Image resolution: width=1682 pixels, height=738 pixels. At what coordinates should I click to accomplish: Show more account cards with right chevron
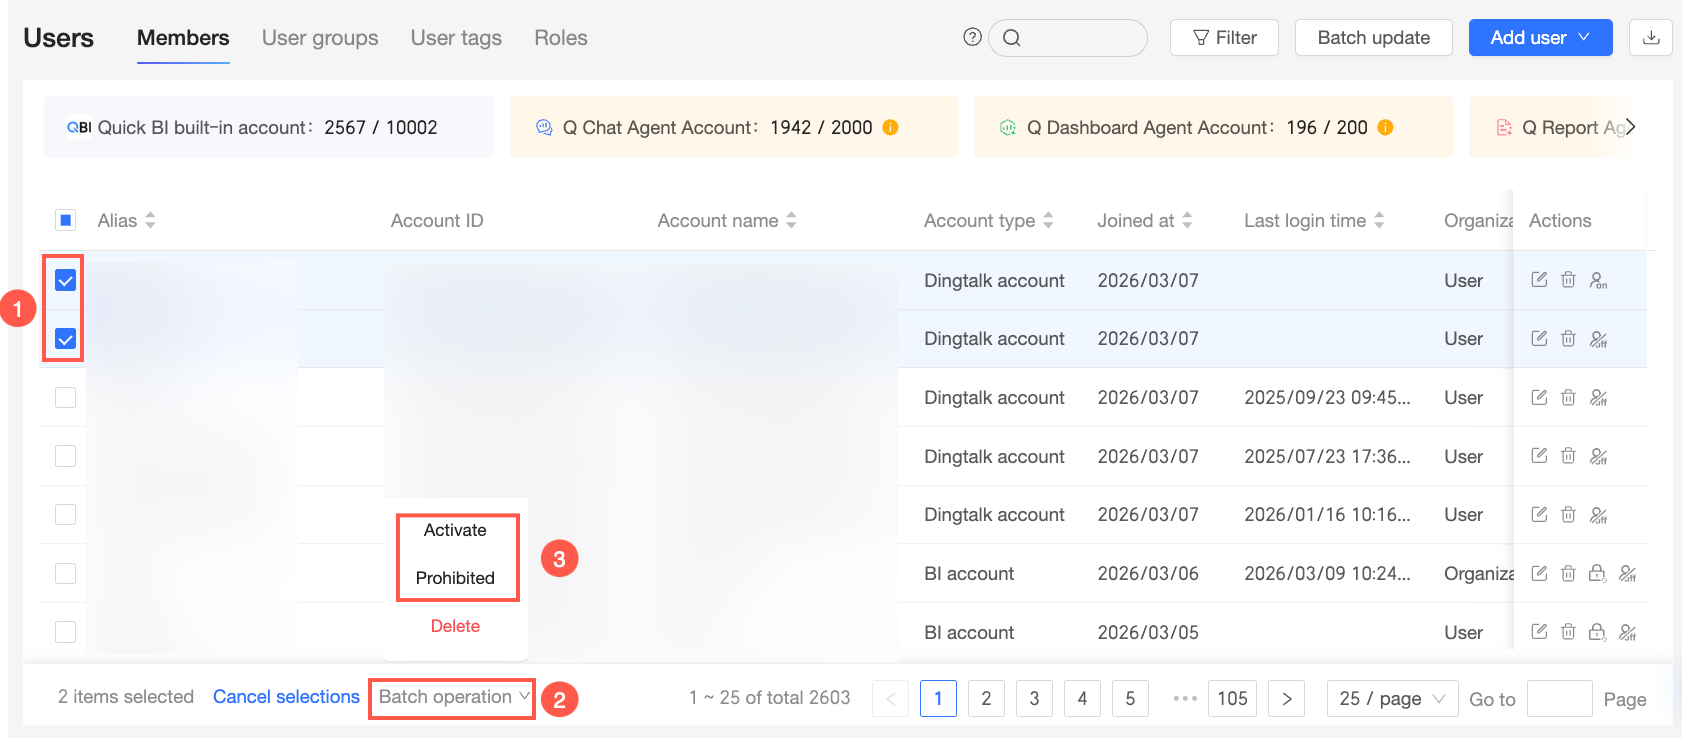[x=1630, y=127]
